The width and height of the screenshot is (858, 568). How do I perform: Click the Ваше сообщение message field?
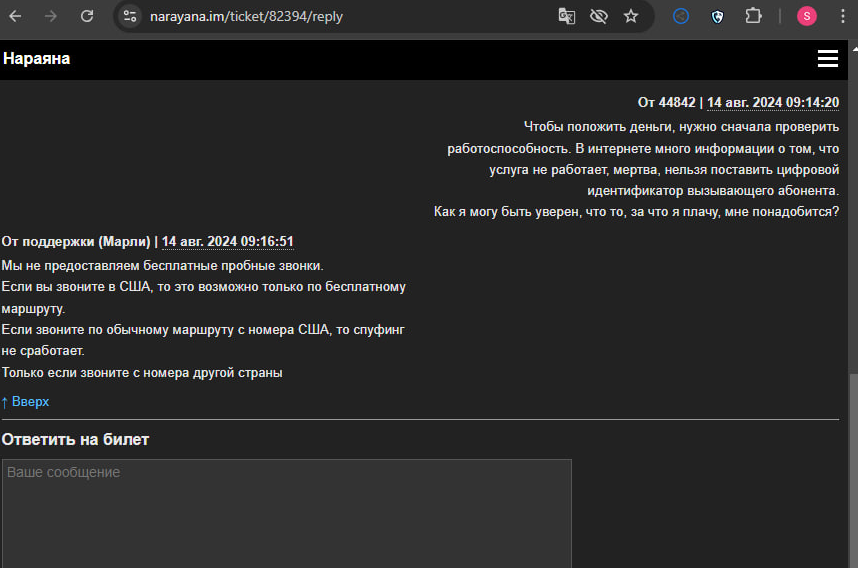pyautogui.click(x=286, y=512)
